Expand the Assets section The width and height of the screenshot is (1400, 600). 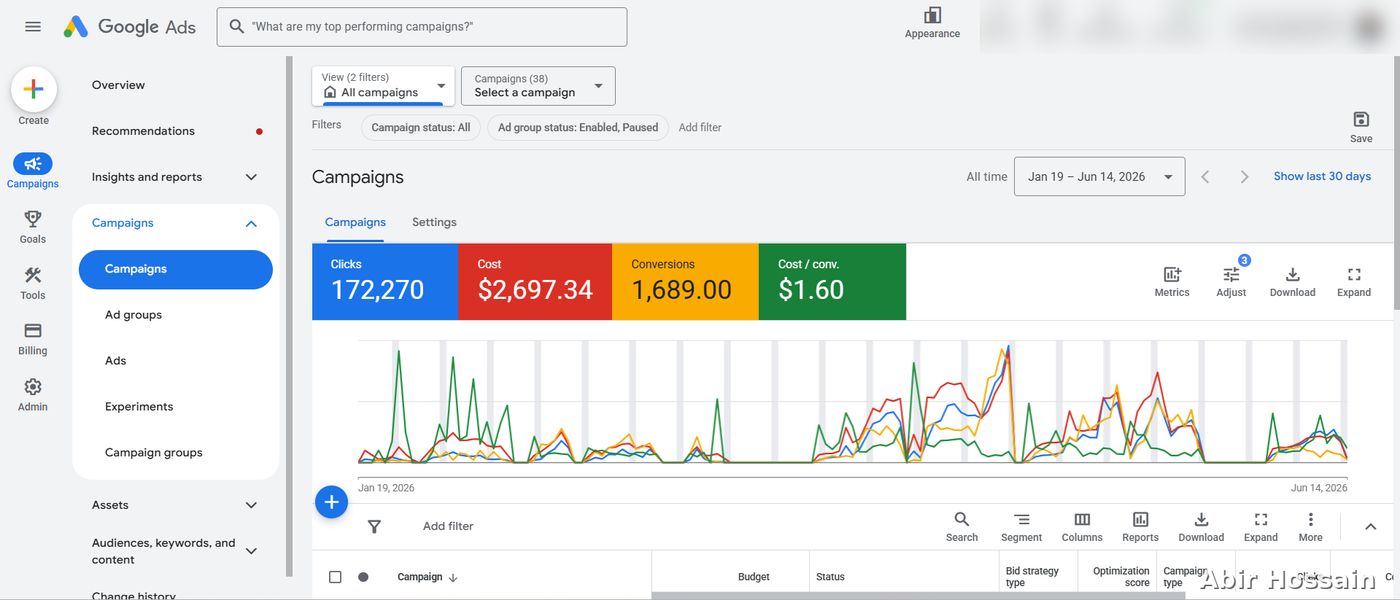pyautogui.click(x=251, y=505)
